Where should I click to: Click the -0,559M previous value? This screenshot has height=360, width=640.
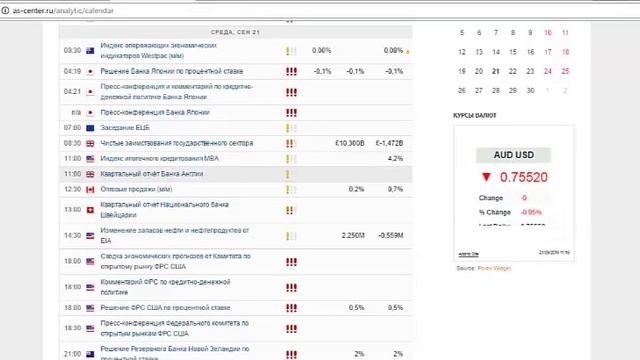tap(391, 236)
